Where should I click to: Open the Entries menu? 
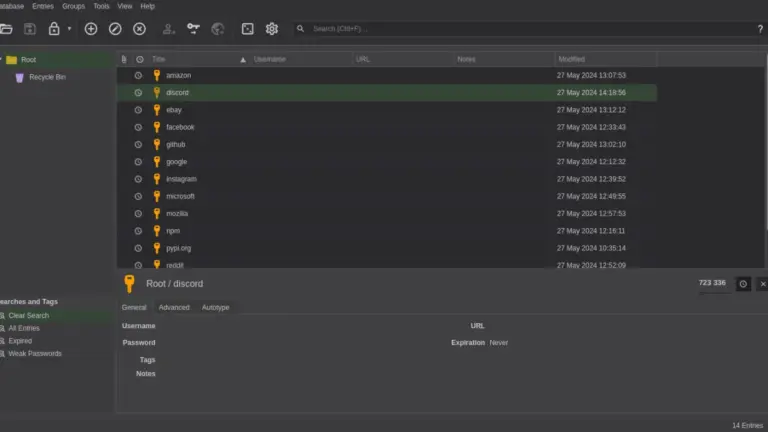[43, 6]
